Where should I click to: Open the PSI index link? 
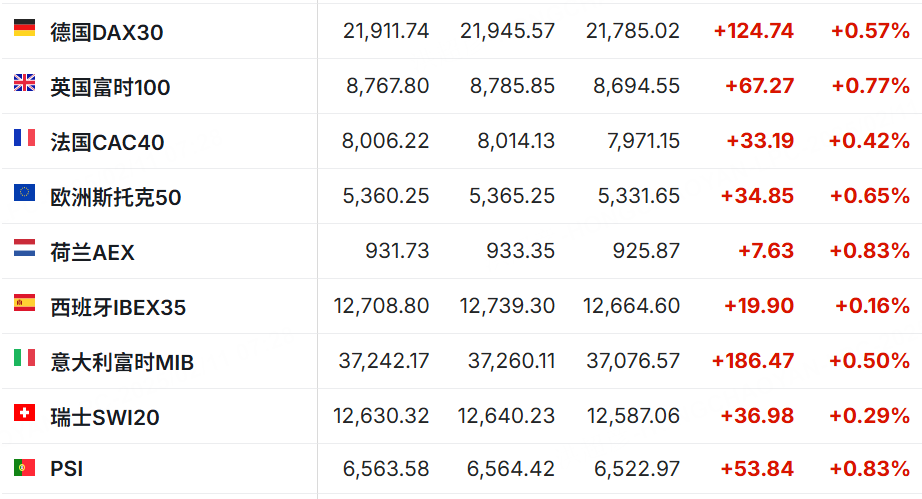[66, 469]
